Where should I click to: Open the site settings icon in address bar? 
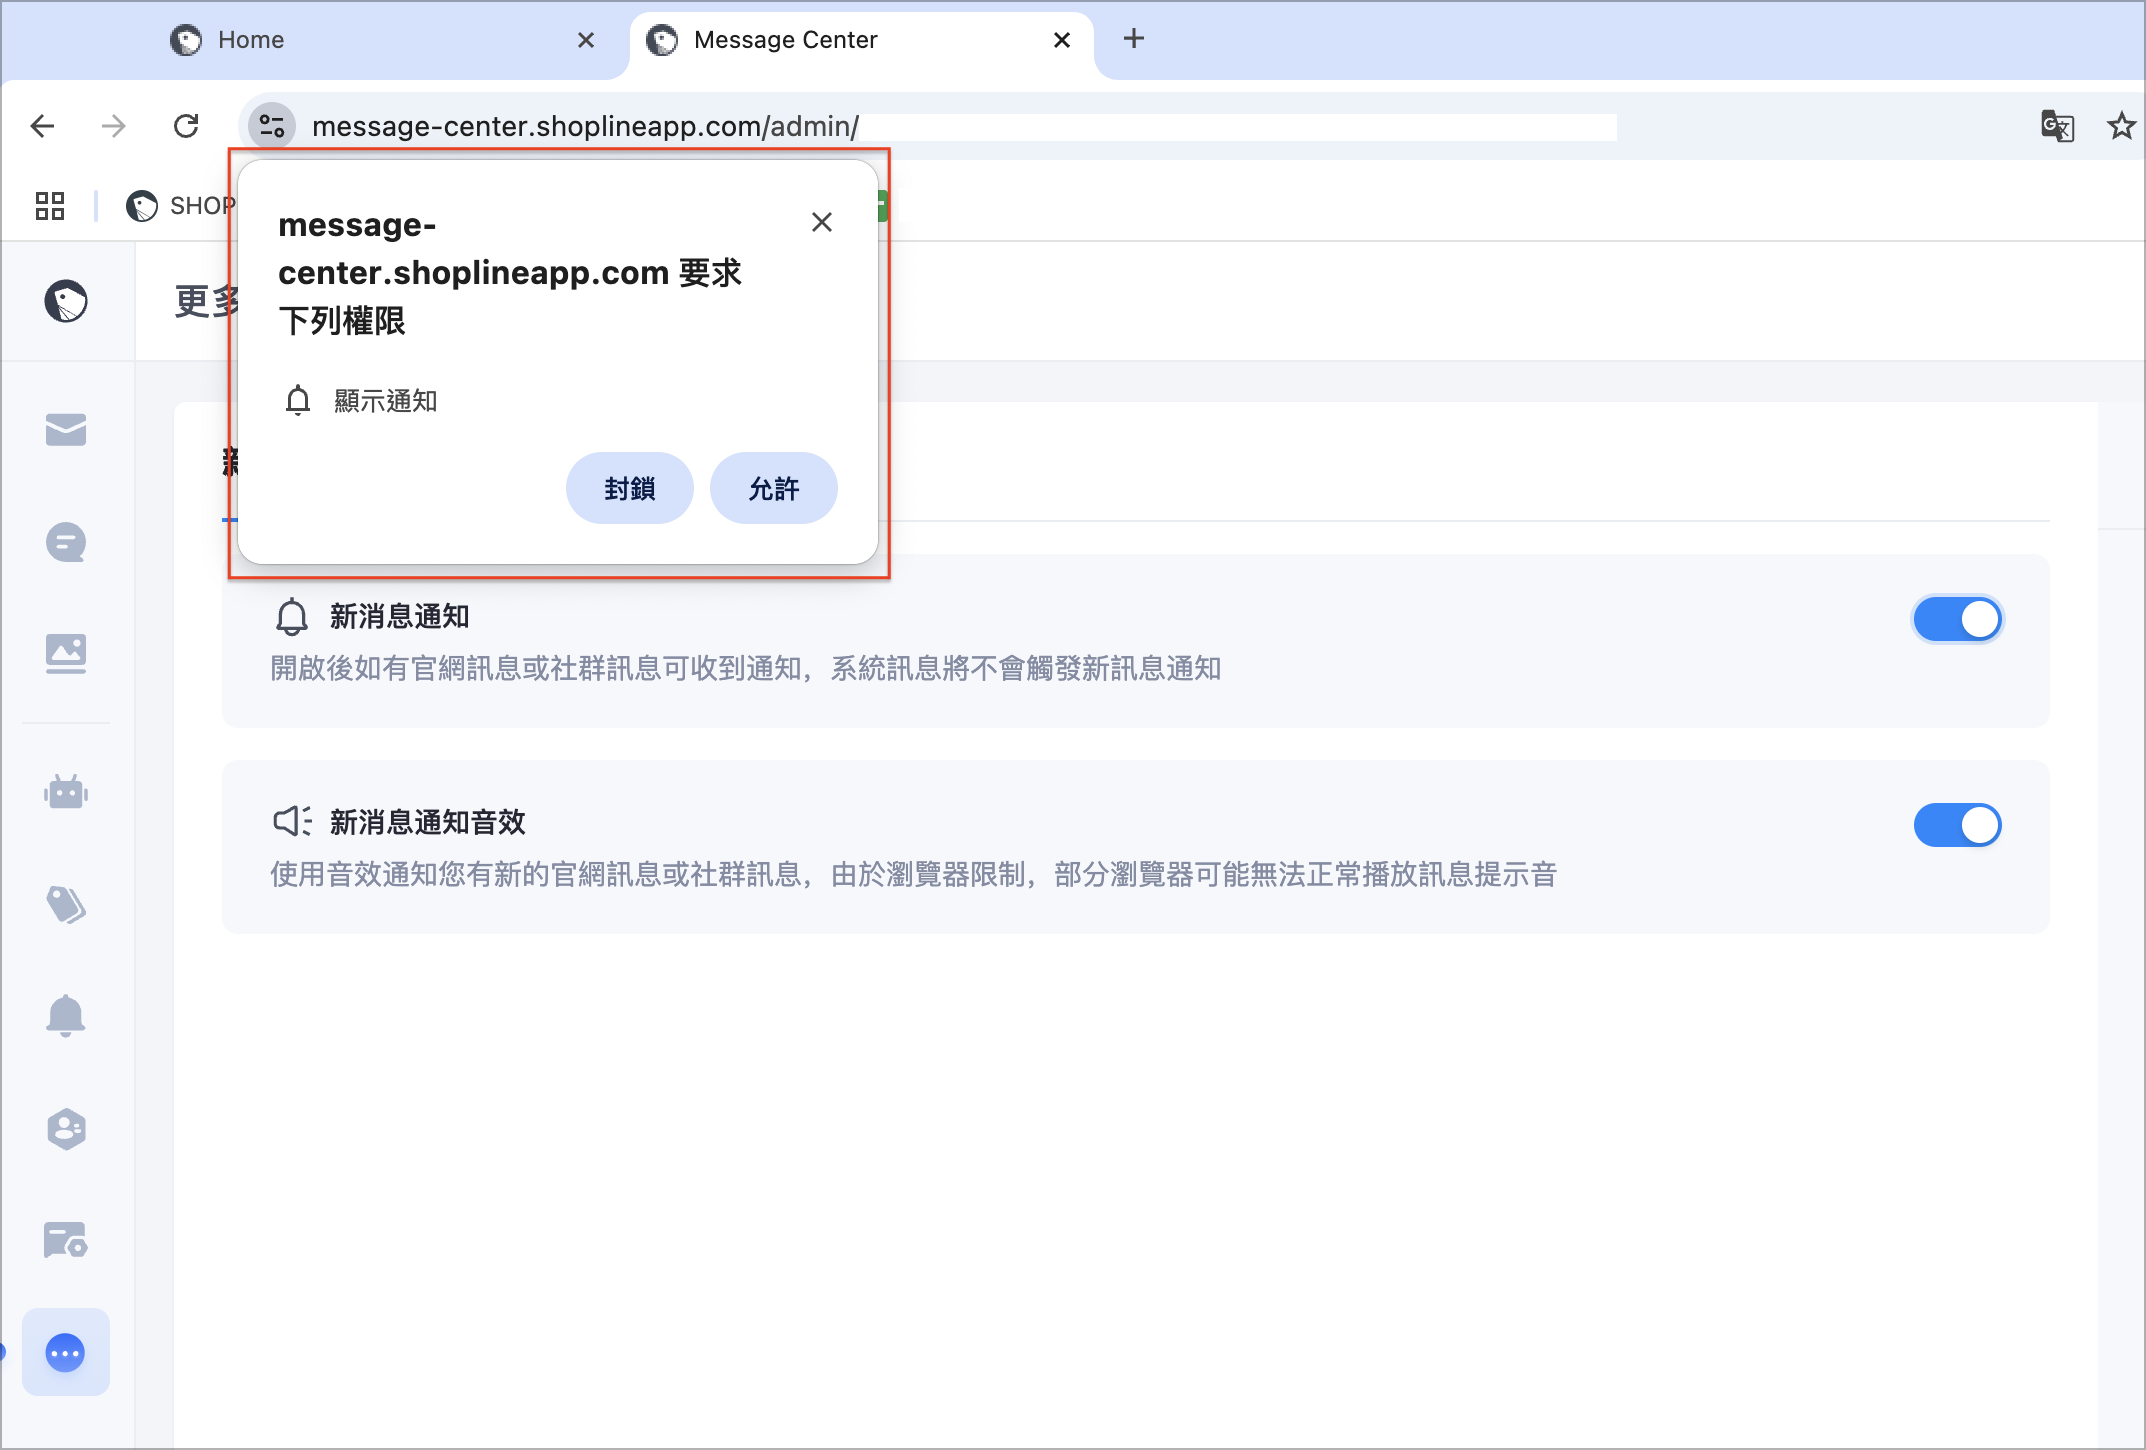[x=272, y=126]
